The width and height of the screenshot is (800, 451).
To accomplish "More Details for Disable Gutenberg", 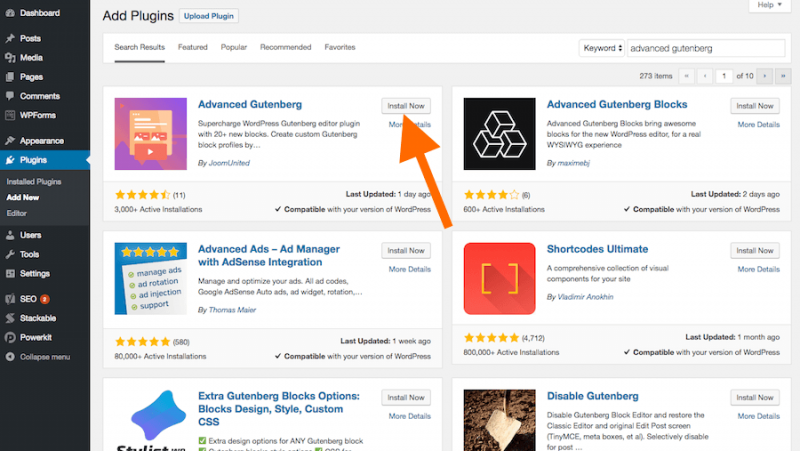I will pos(759,416).
